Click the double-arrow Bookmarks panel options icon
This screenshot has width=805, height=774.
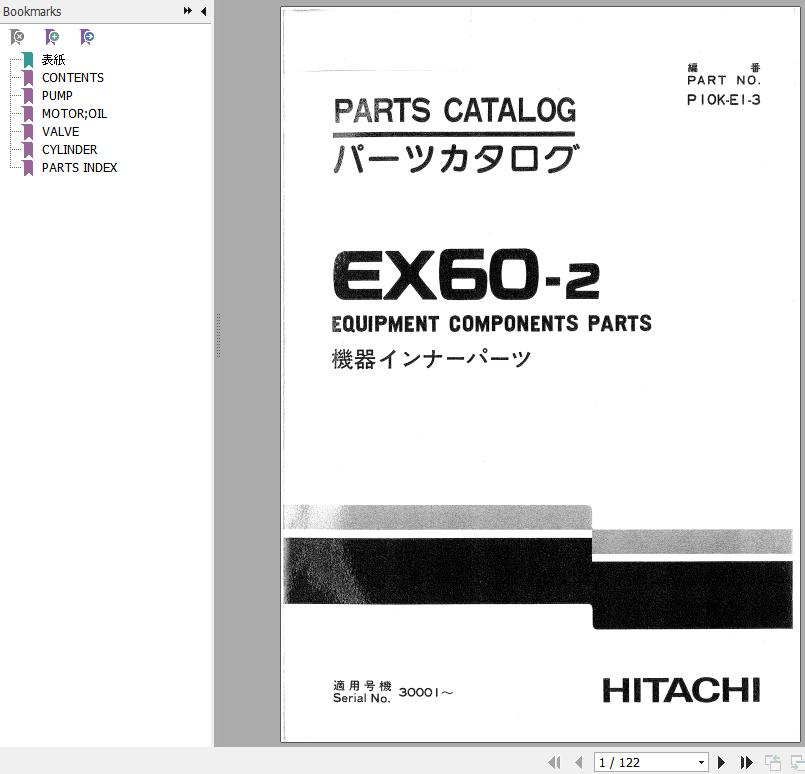click(x=187, y=11)
